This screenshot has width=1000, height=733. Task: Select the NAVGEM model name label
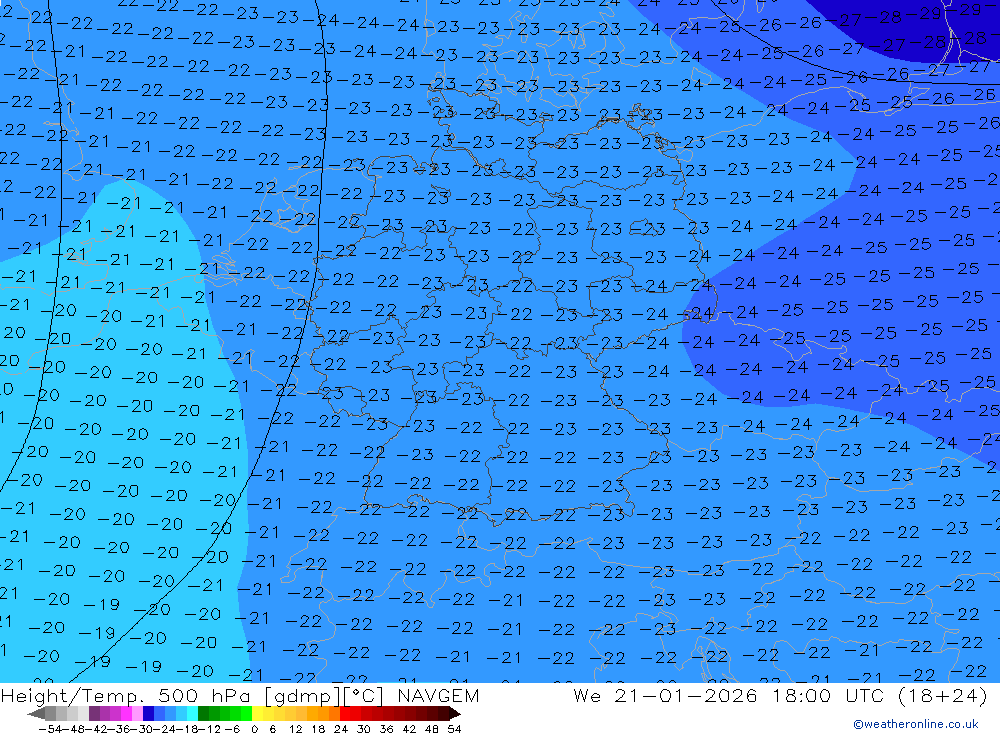[x=438, y=695]
